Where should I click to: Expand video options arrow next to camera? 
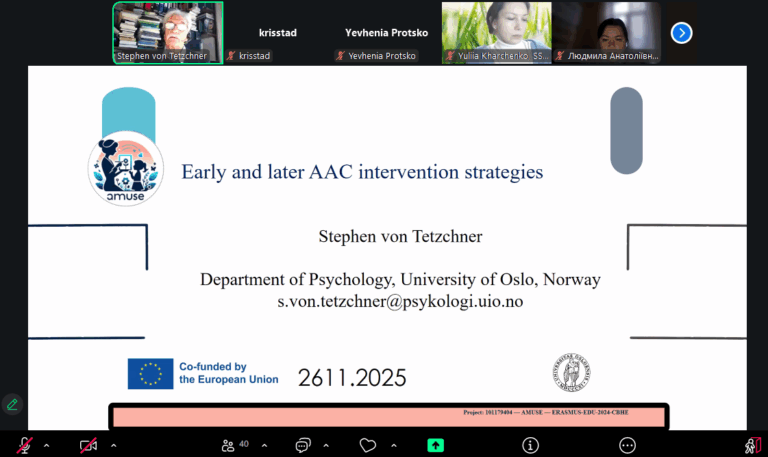(113, 445)
